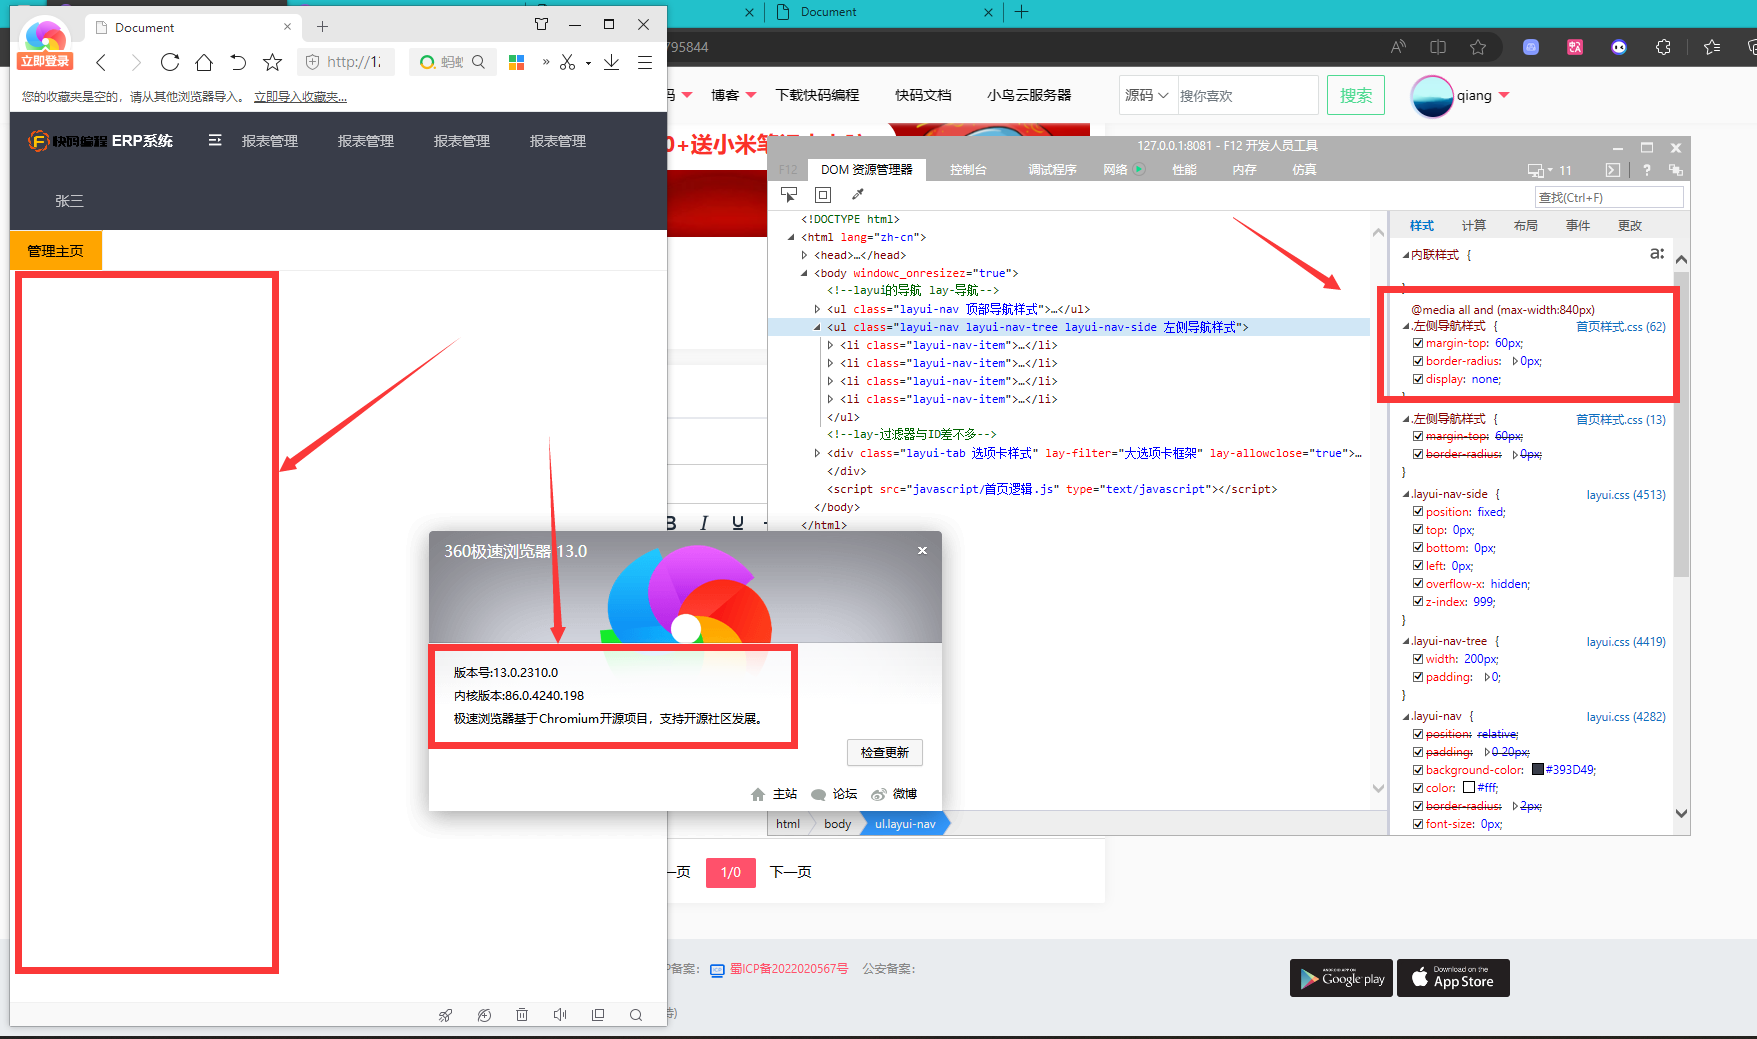Open the 源码 search type dropdown

pyautogui.click(x=1147, y=95)
